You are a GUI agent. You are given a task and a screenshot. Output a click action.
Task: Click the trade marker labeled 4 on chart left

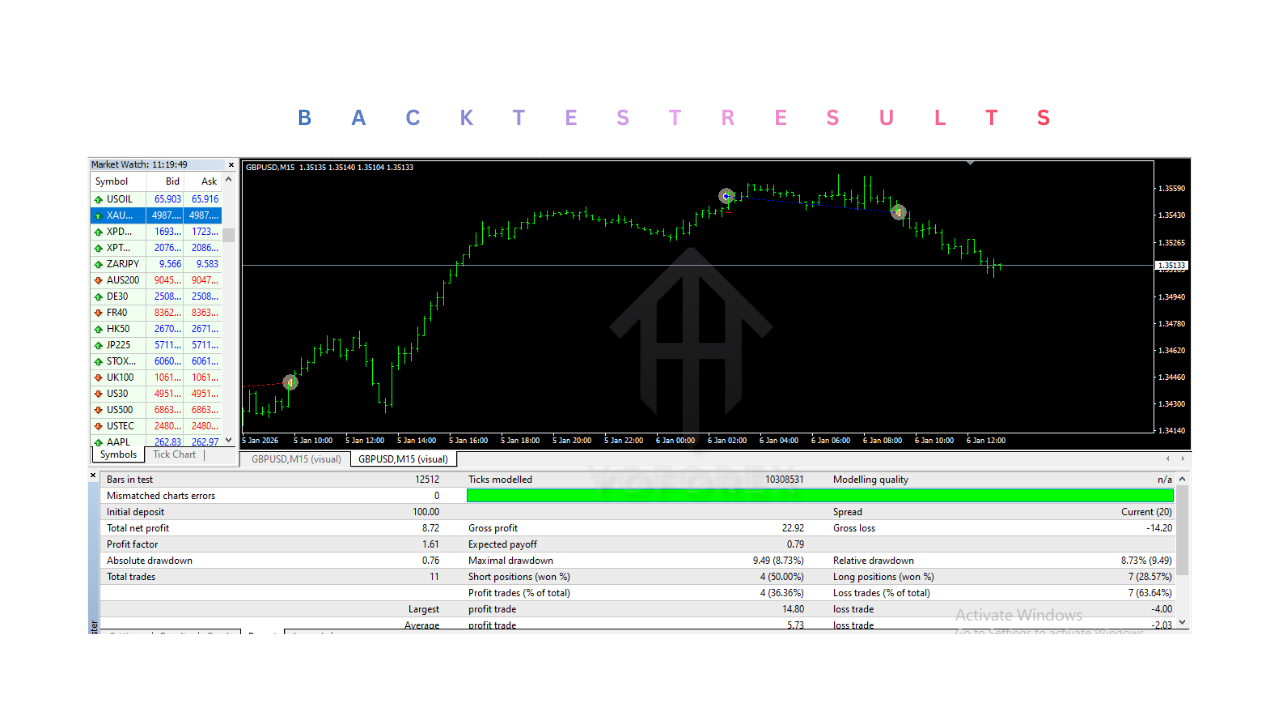289,382
